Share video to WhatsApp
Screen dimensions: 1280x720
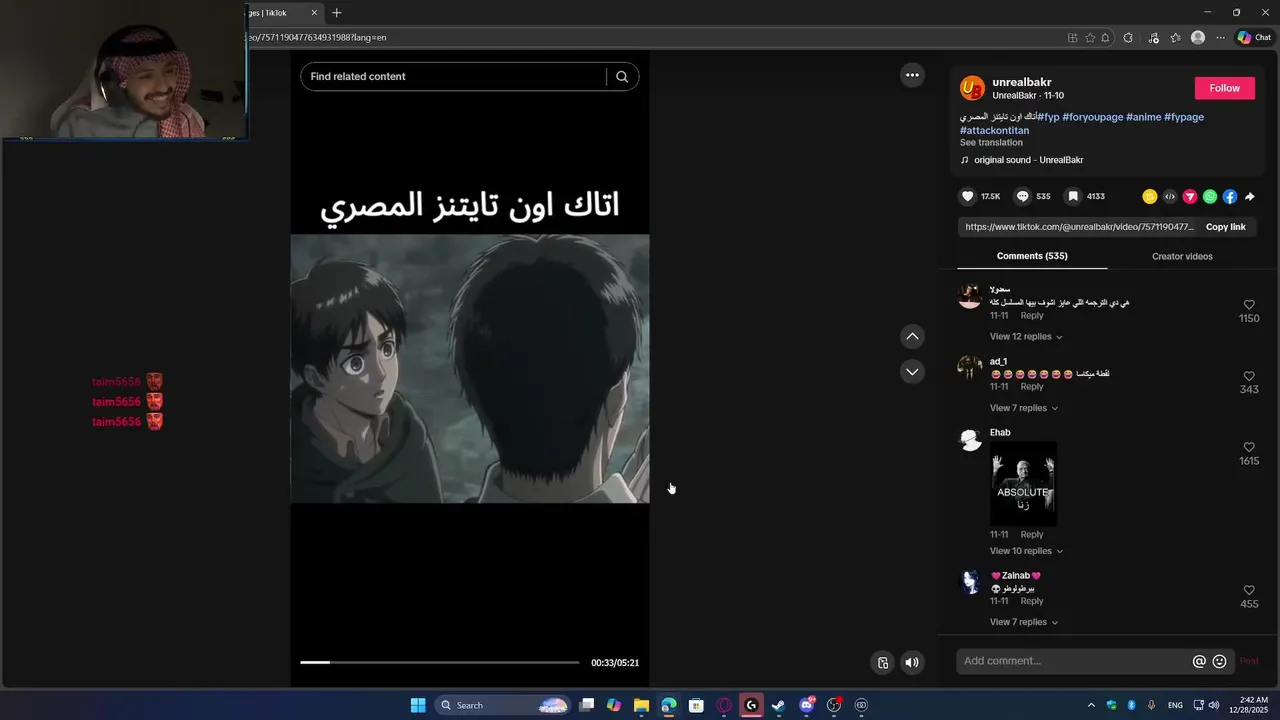[x=1210, y=197]
